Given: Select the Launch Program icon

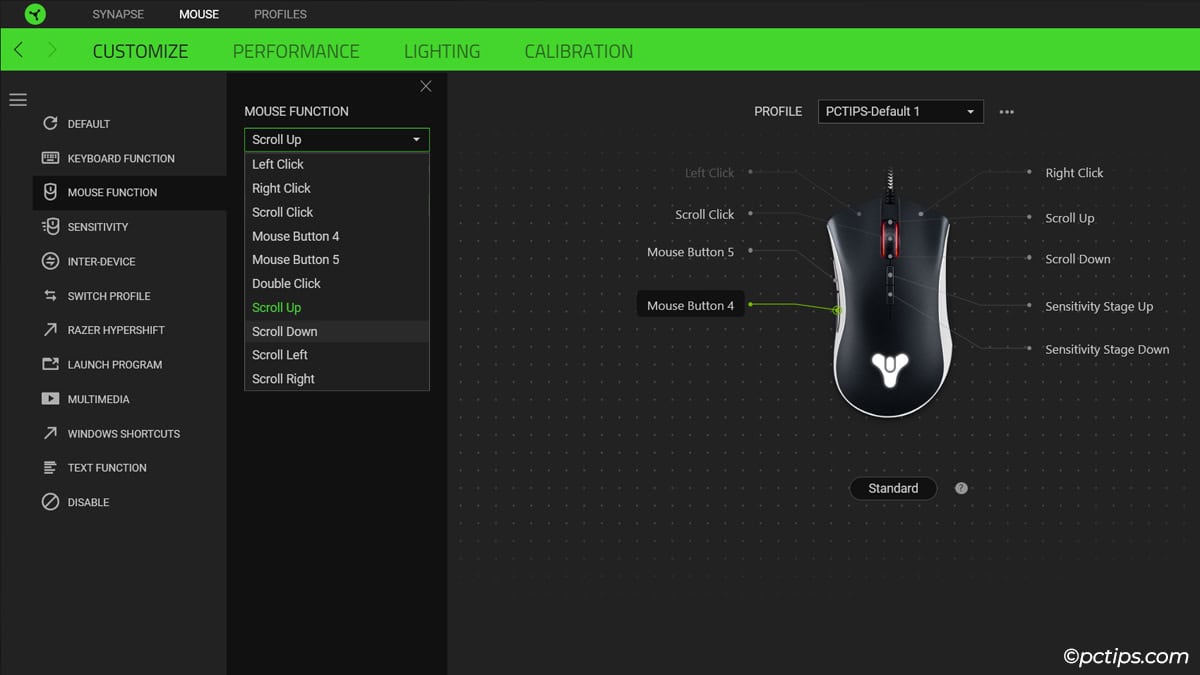Looking at the screenshot, I should [50, 365].
